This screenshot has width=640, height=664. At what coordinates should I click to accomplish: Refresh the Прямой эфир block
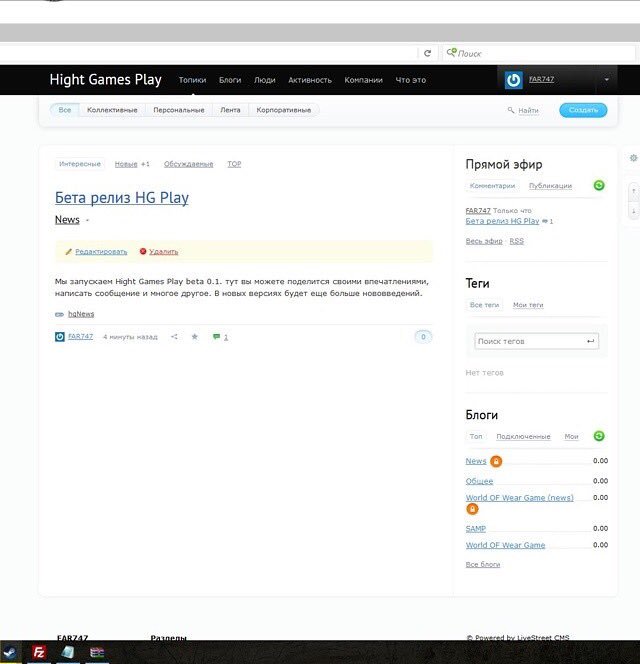click(x=599, y=185)
